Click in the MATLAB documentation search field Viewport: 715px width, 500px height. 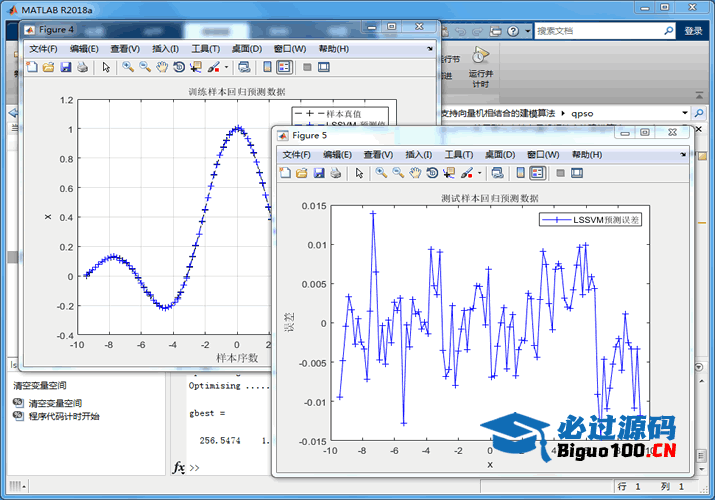click(x=598, y=31)
